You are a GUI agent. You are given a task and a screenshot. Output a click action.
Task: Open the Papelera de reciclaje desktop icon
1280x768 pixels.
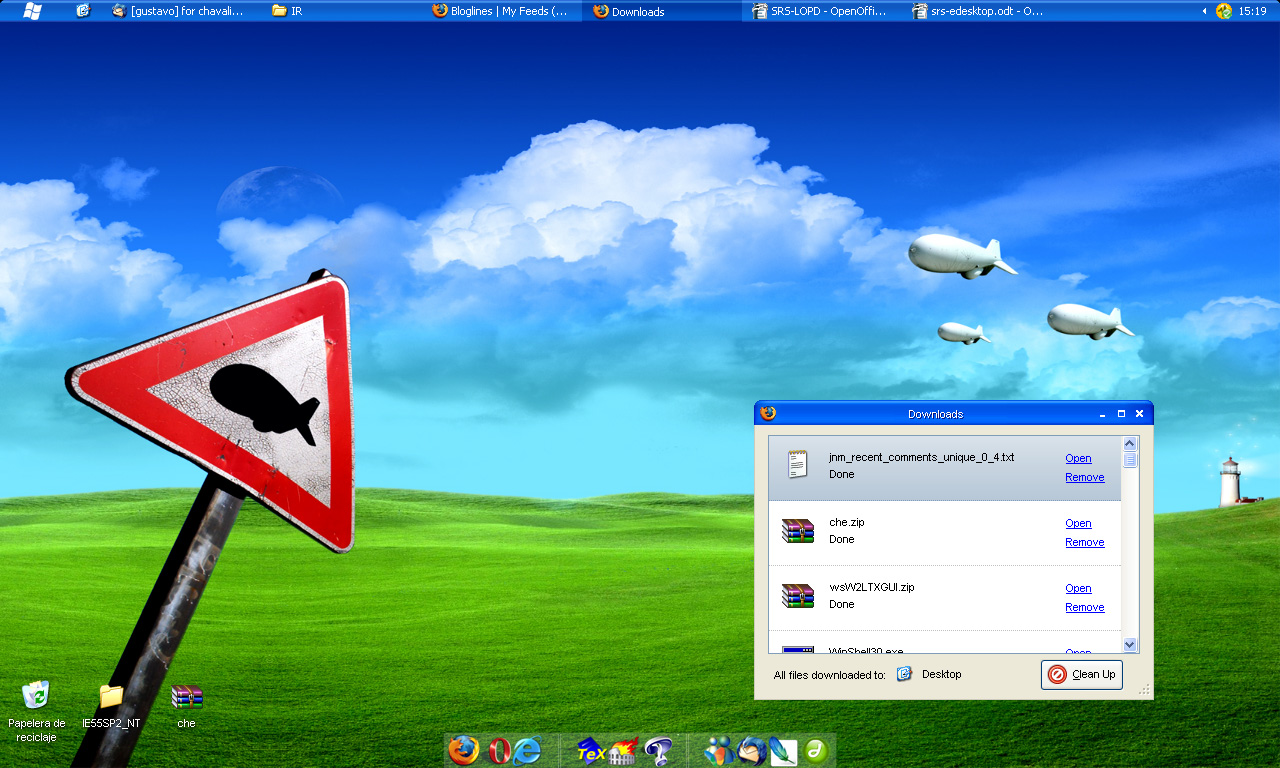click(36, 711)
